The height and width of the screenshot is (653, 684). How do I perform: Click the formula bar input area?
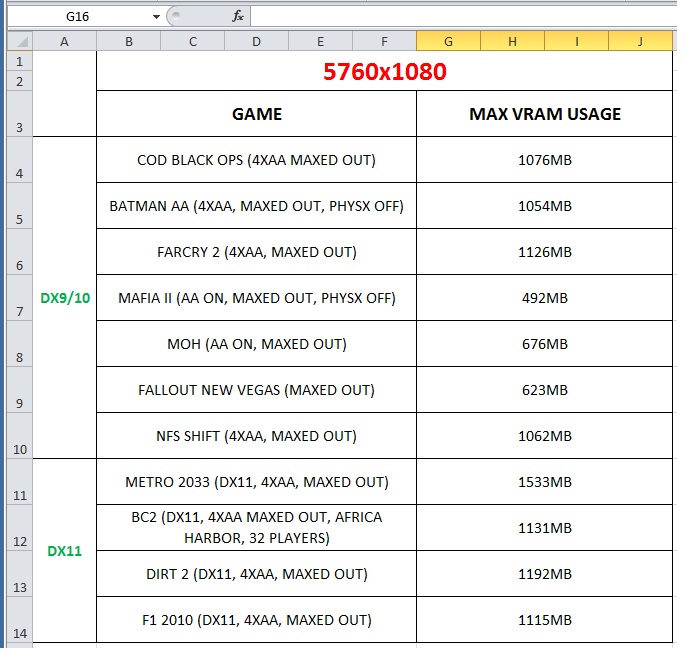click(x=464, y=17)
